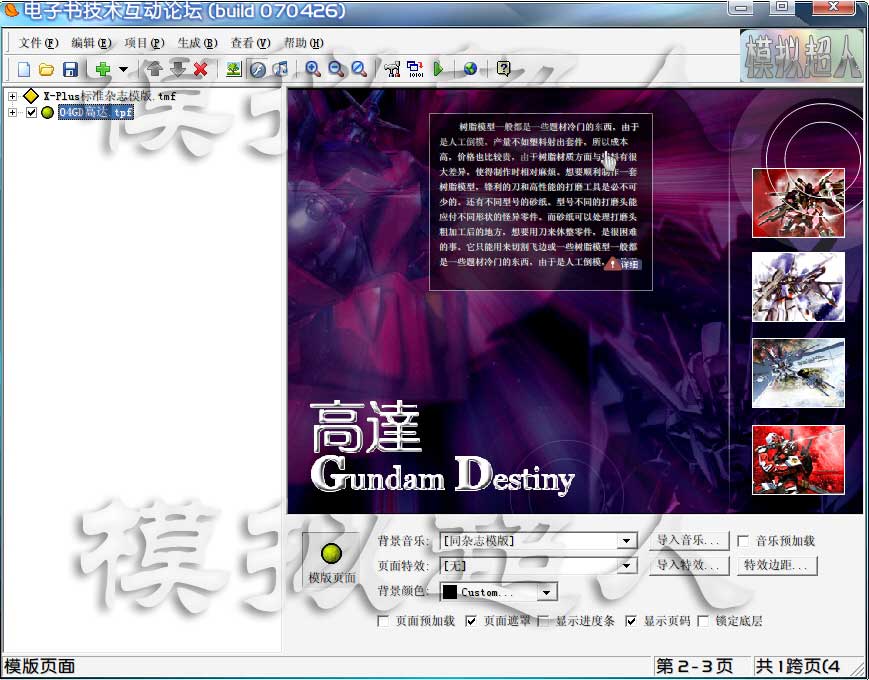The image size is (869, 680).
Task: Click the Zoom In magnifier icon
Action: click(x=313, y=69)
